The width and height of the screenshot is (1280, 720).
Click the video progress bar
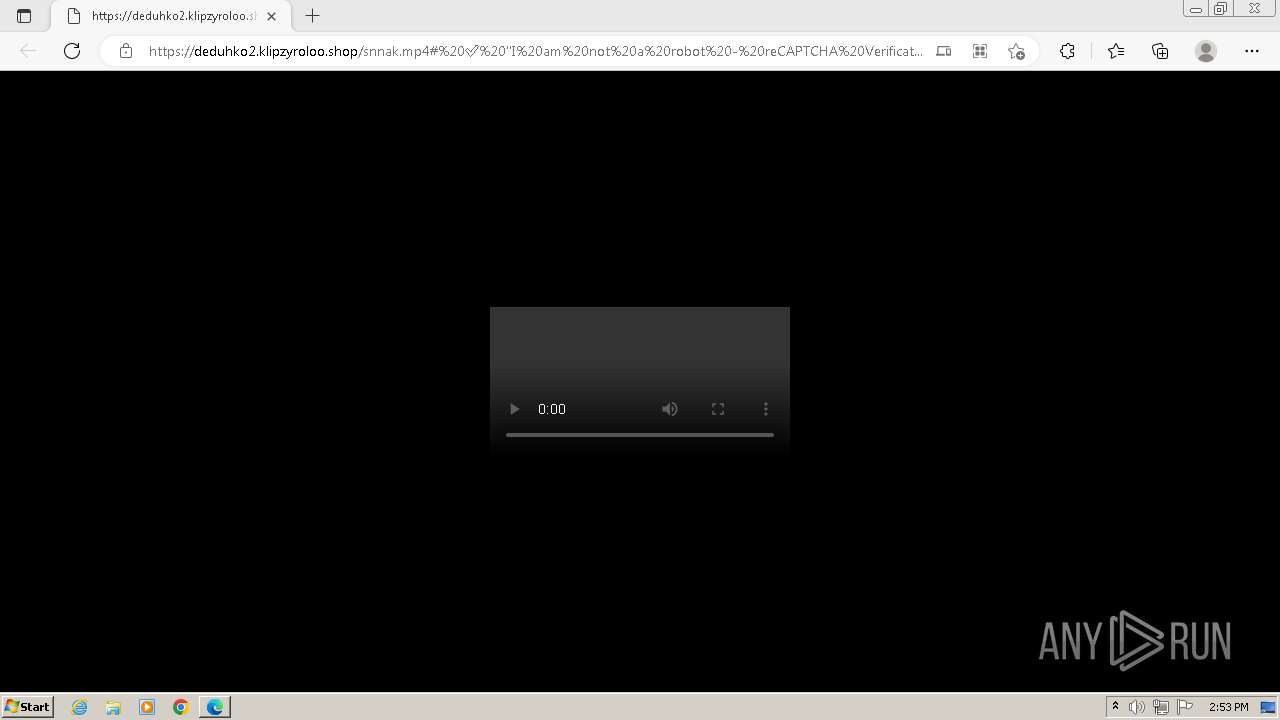click(x=640, y=435)
